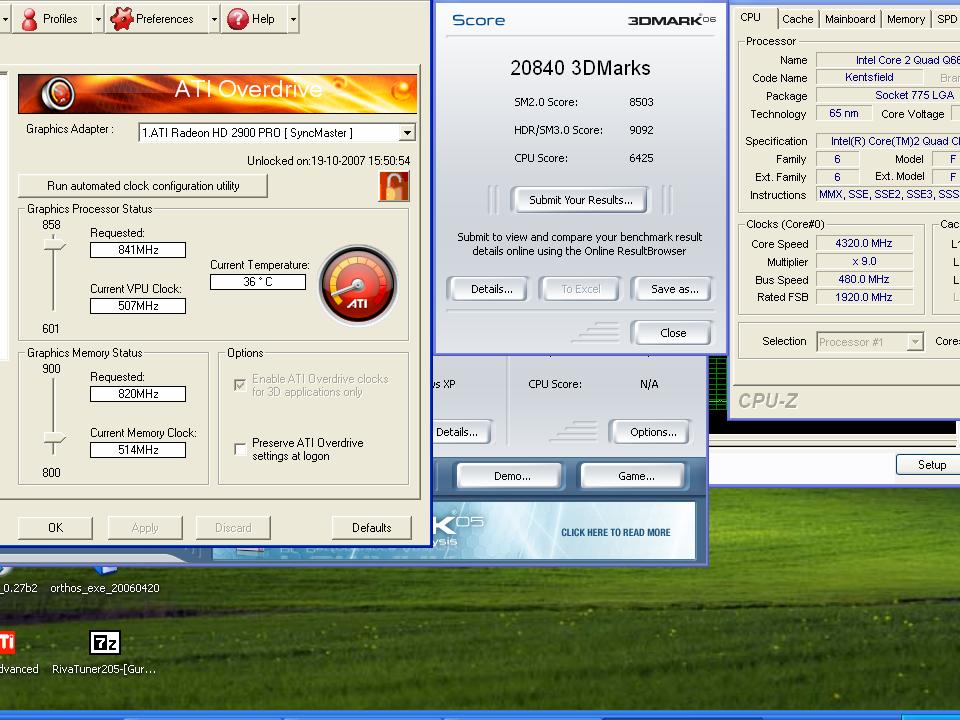Click the ATI Overdrive banner dial icon
Image resolution: width=960 pixels, height=720 pixels.
58,94
